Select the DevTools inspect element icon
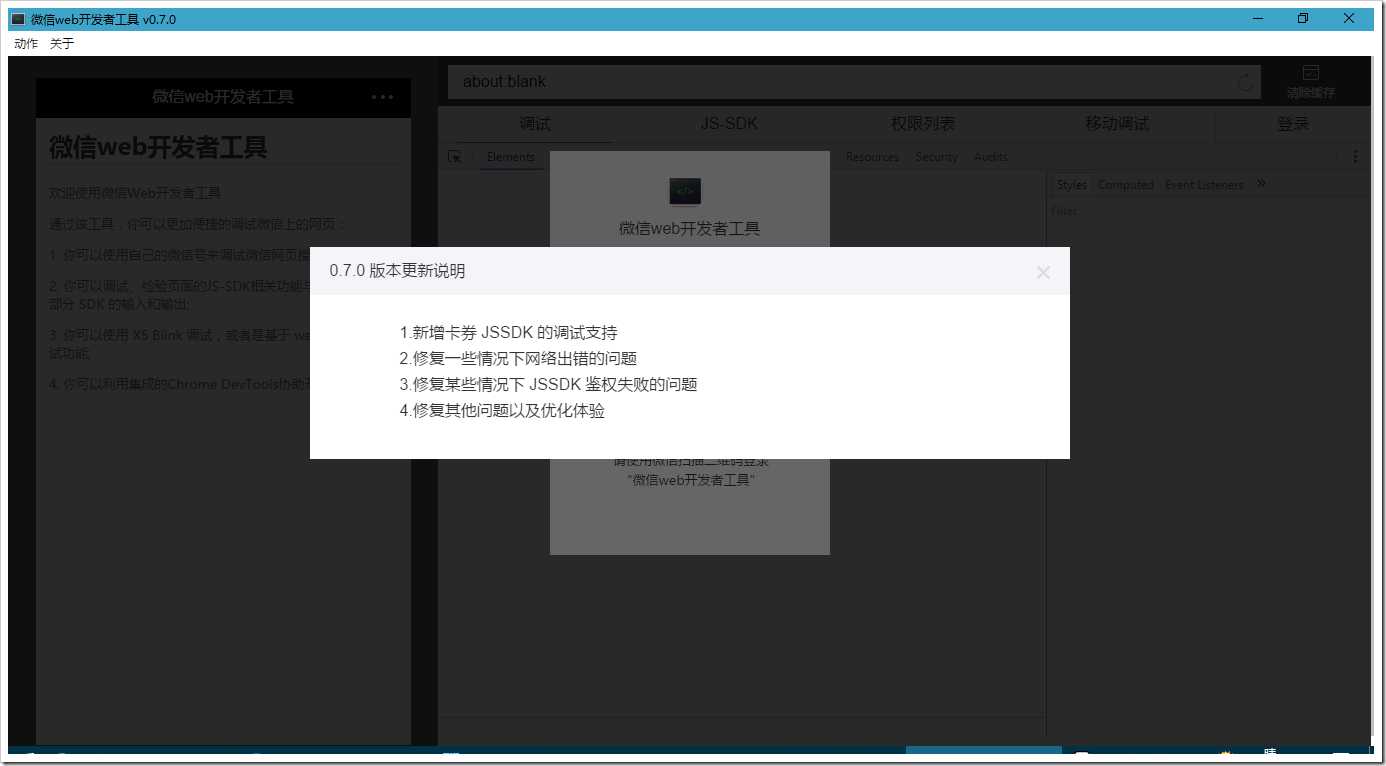The image size is (1386, 766). tap(455, 157)
